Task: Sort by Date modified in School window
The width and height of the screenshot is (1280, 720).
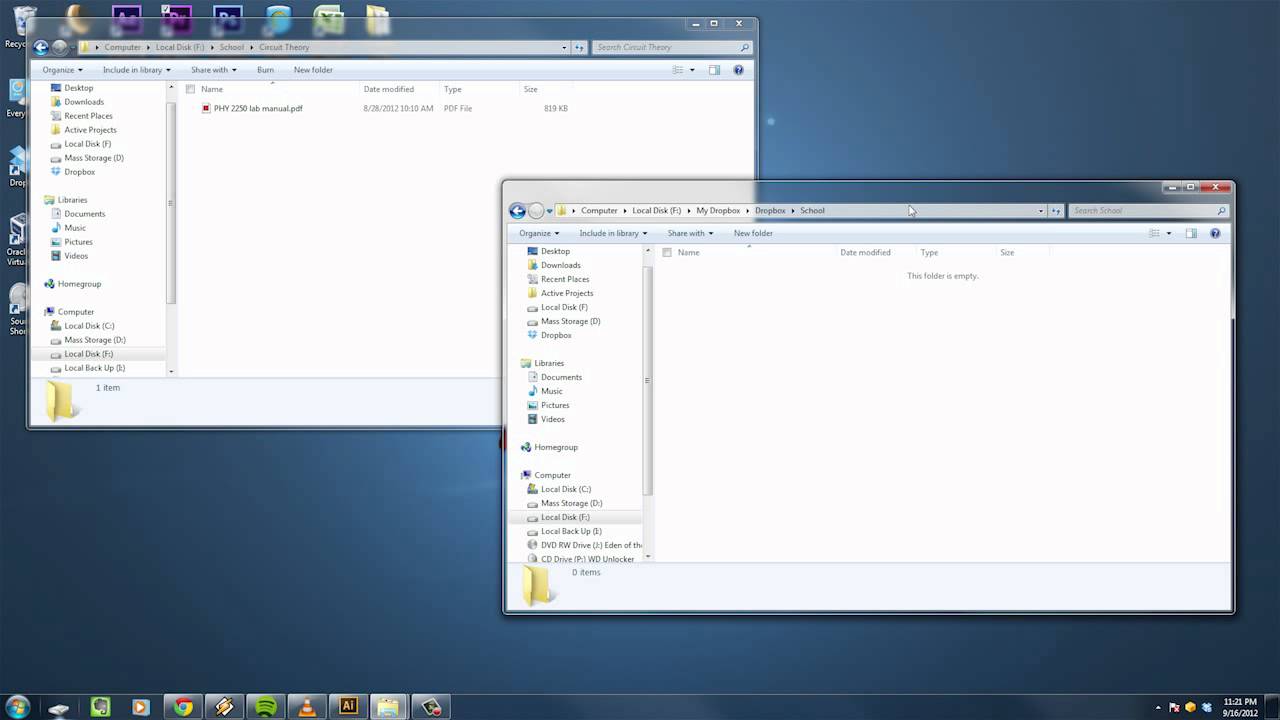Action: (x=865, y=252)
